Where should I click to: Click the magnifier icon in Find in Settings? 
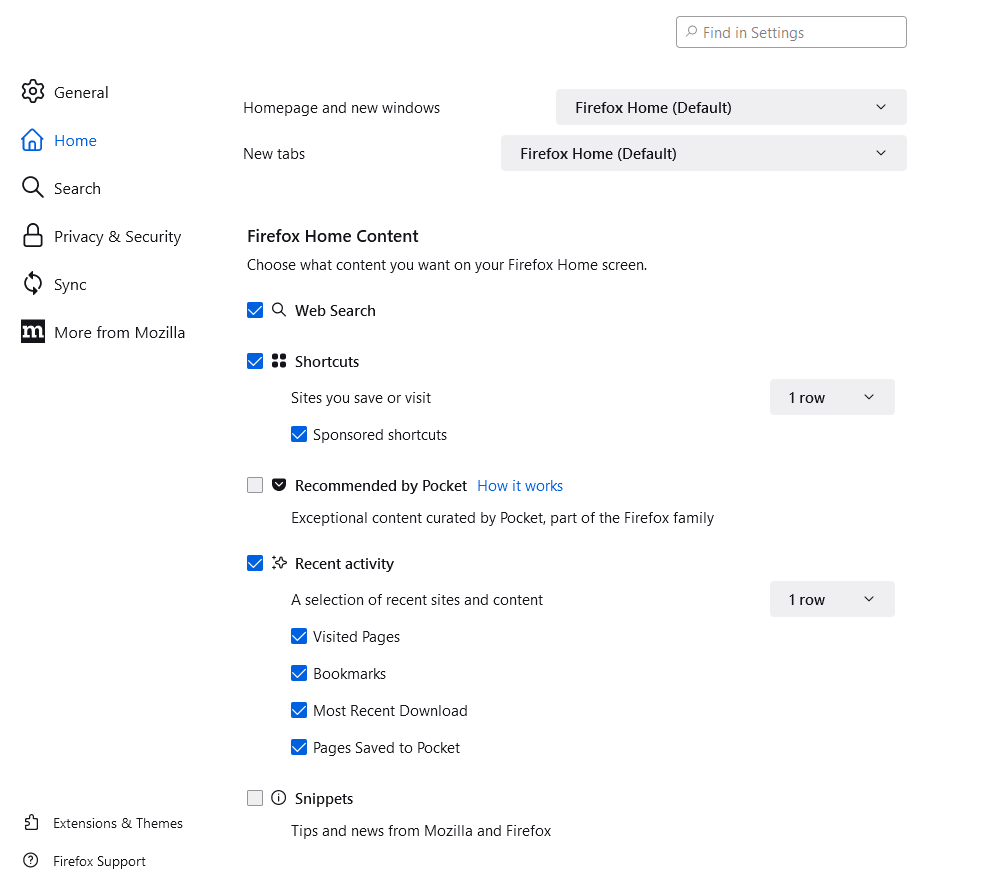tap(692, 31)
